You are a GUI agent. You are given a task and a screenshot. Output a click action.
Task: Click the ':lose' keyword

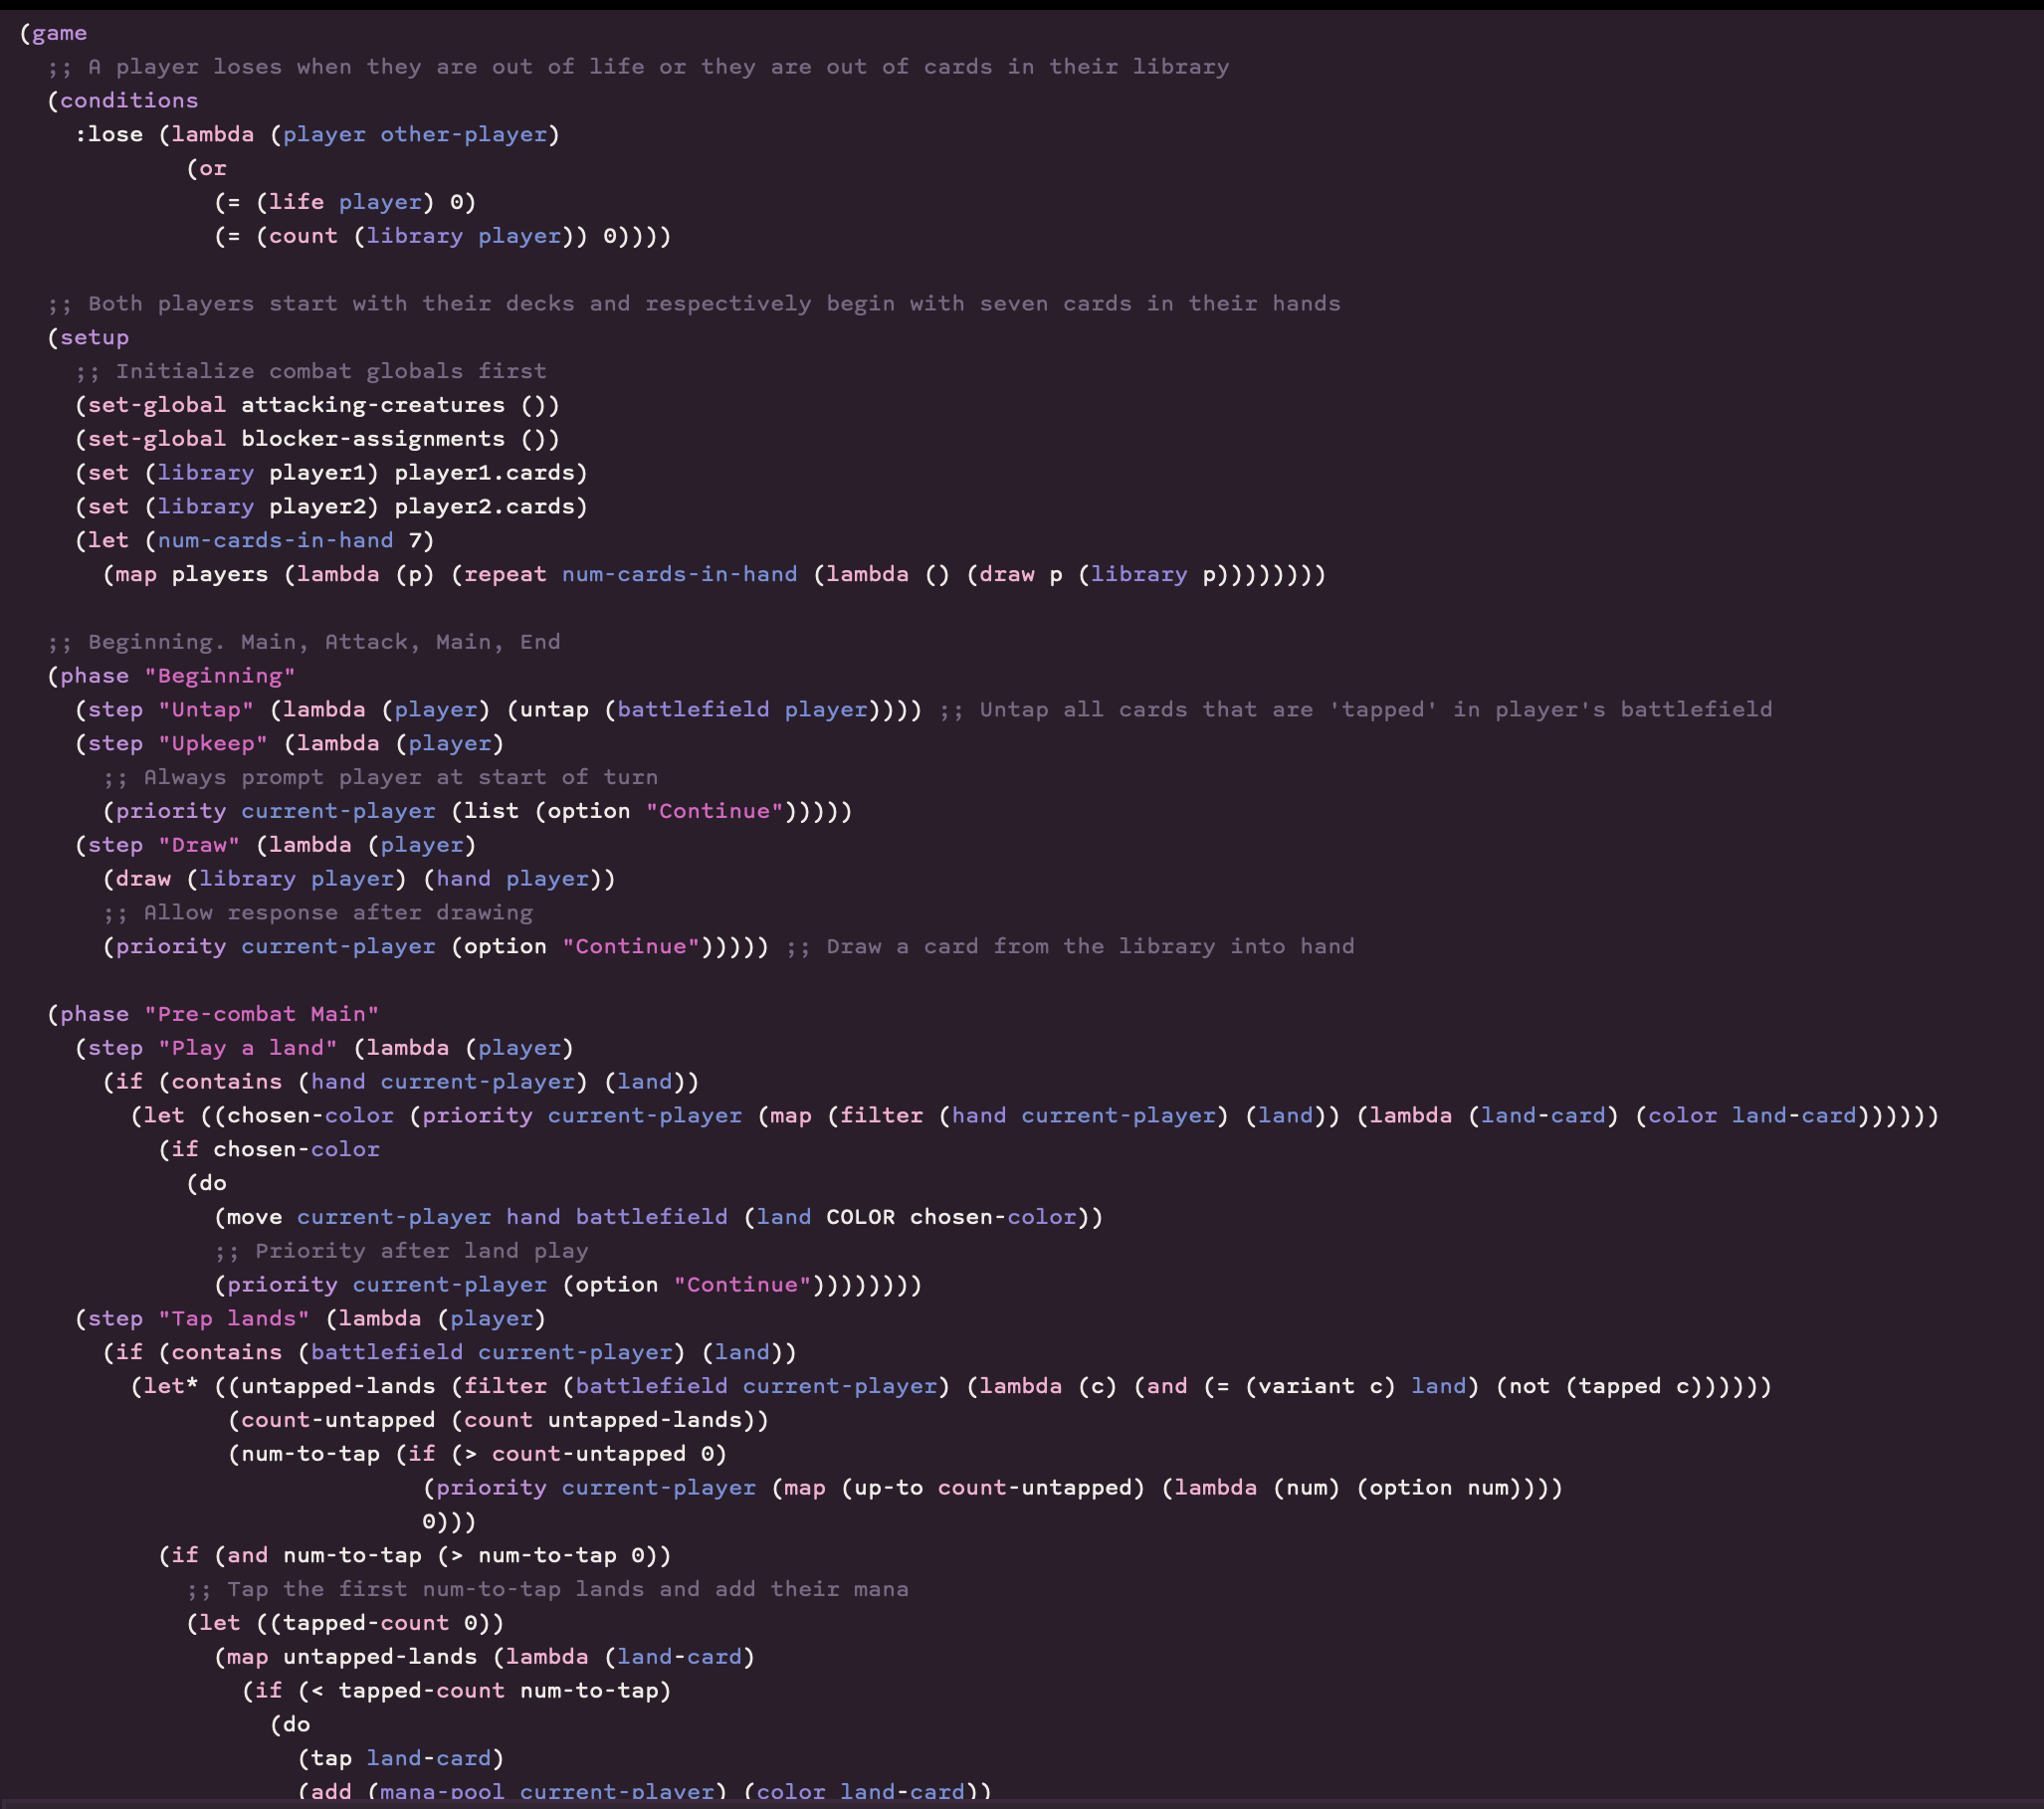coord(108,135)
